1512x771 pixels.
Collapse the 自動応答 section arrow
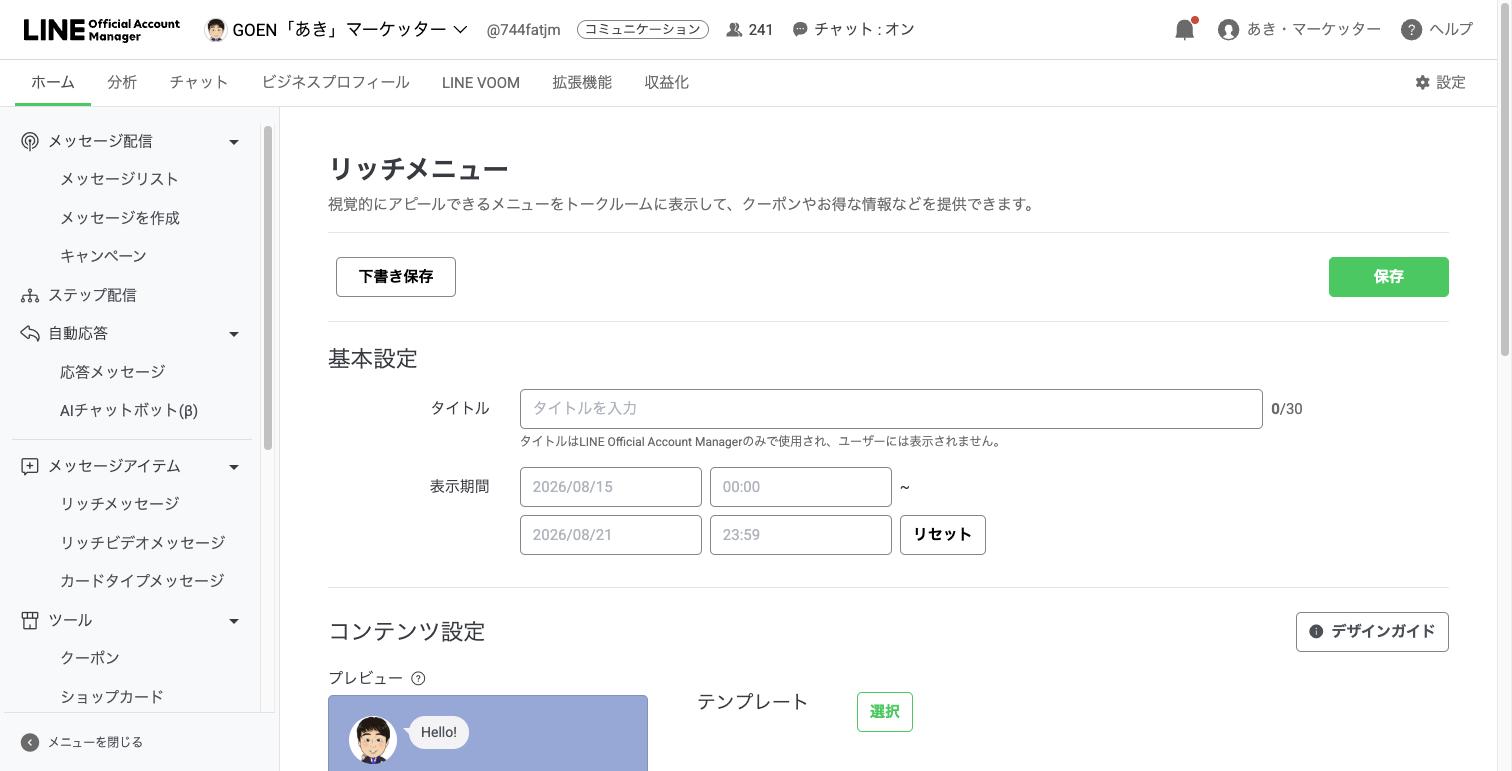coord(234,334)
